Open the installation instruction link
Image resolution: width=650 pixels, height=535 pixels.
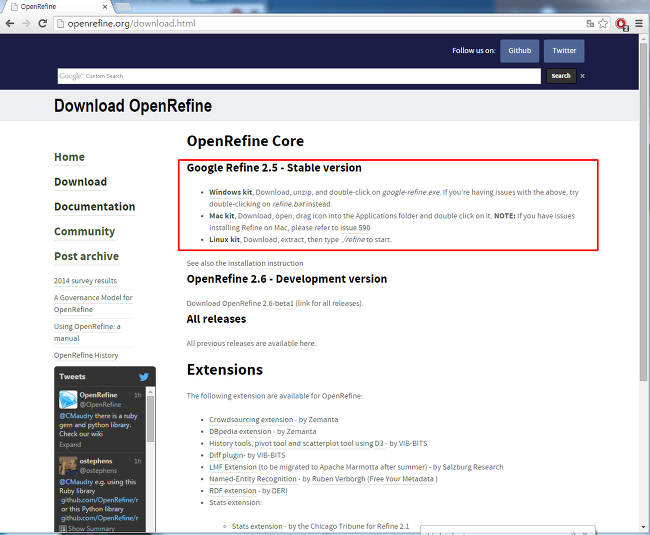pos(265,264)
